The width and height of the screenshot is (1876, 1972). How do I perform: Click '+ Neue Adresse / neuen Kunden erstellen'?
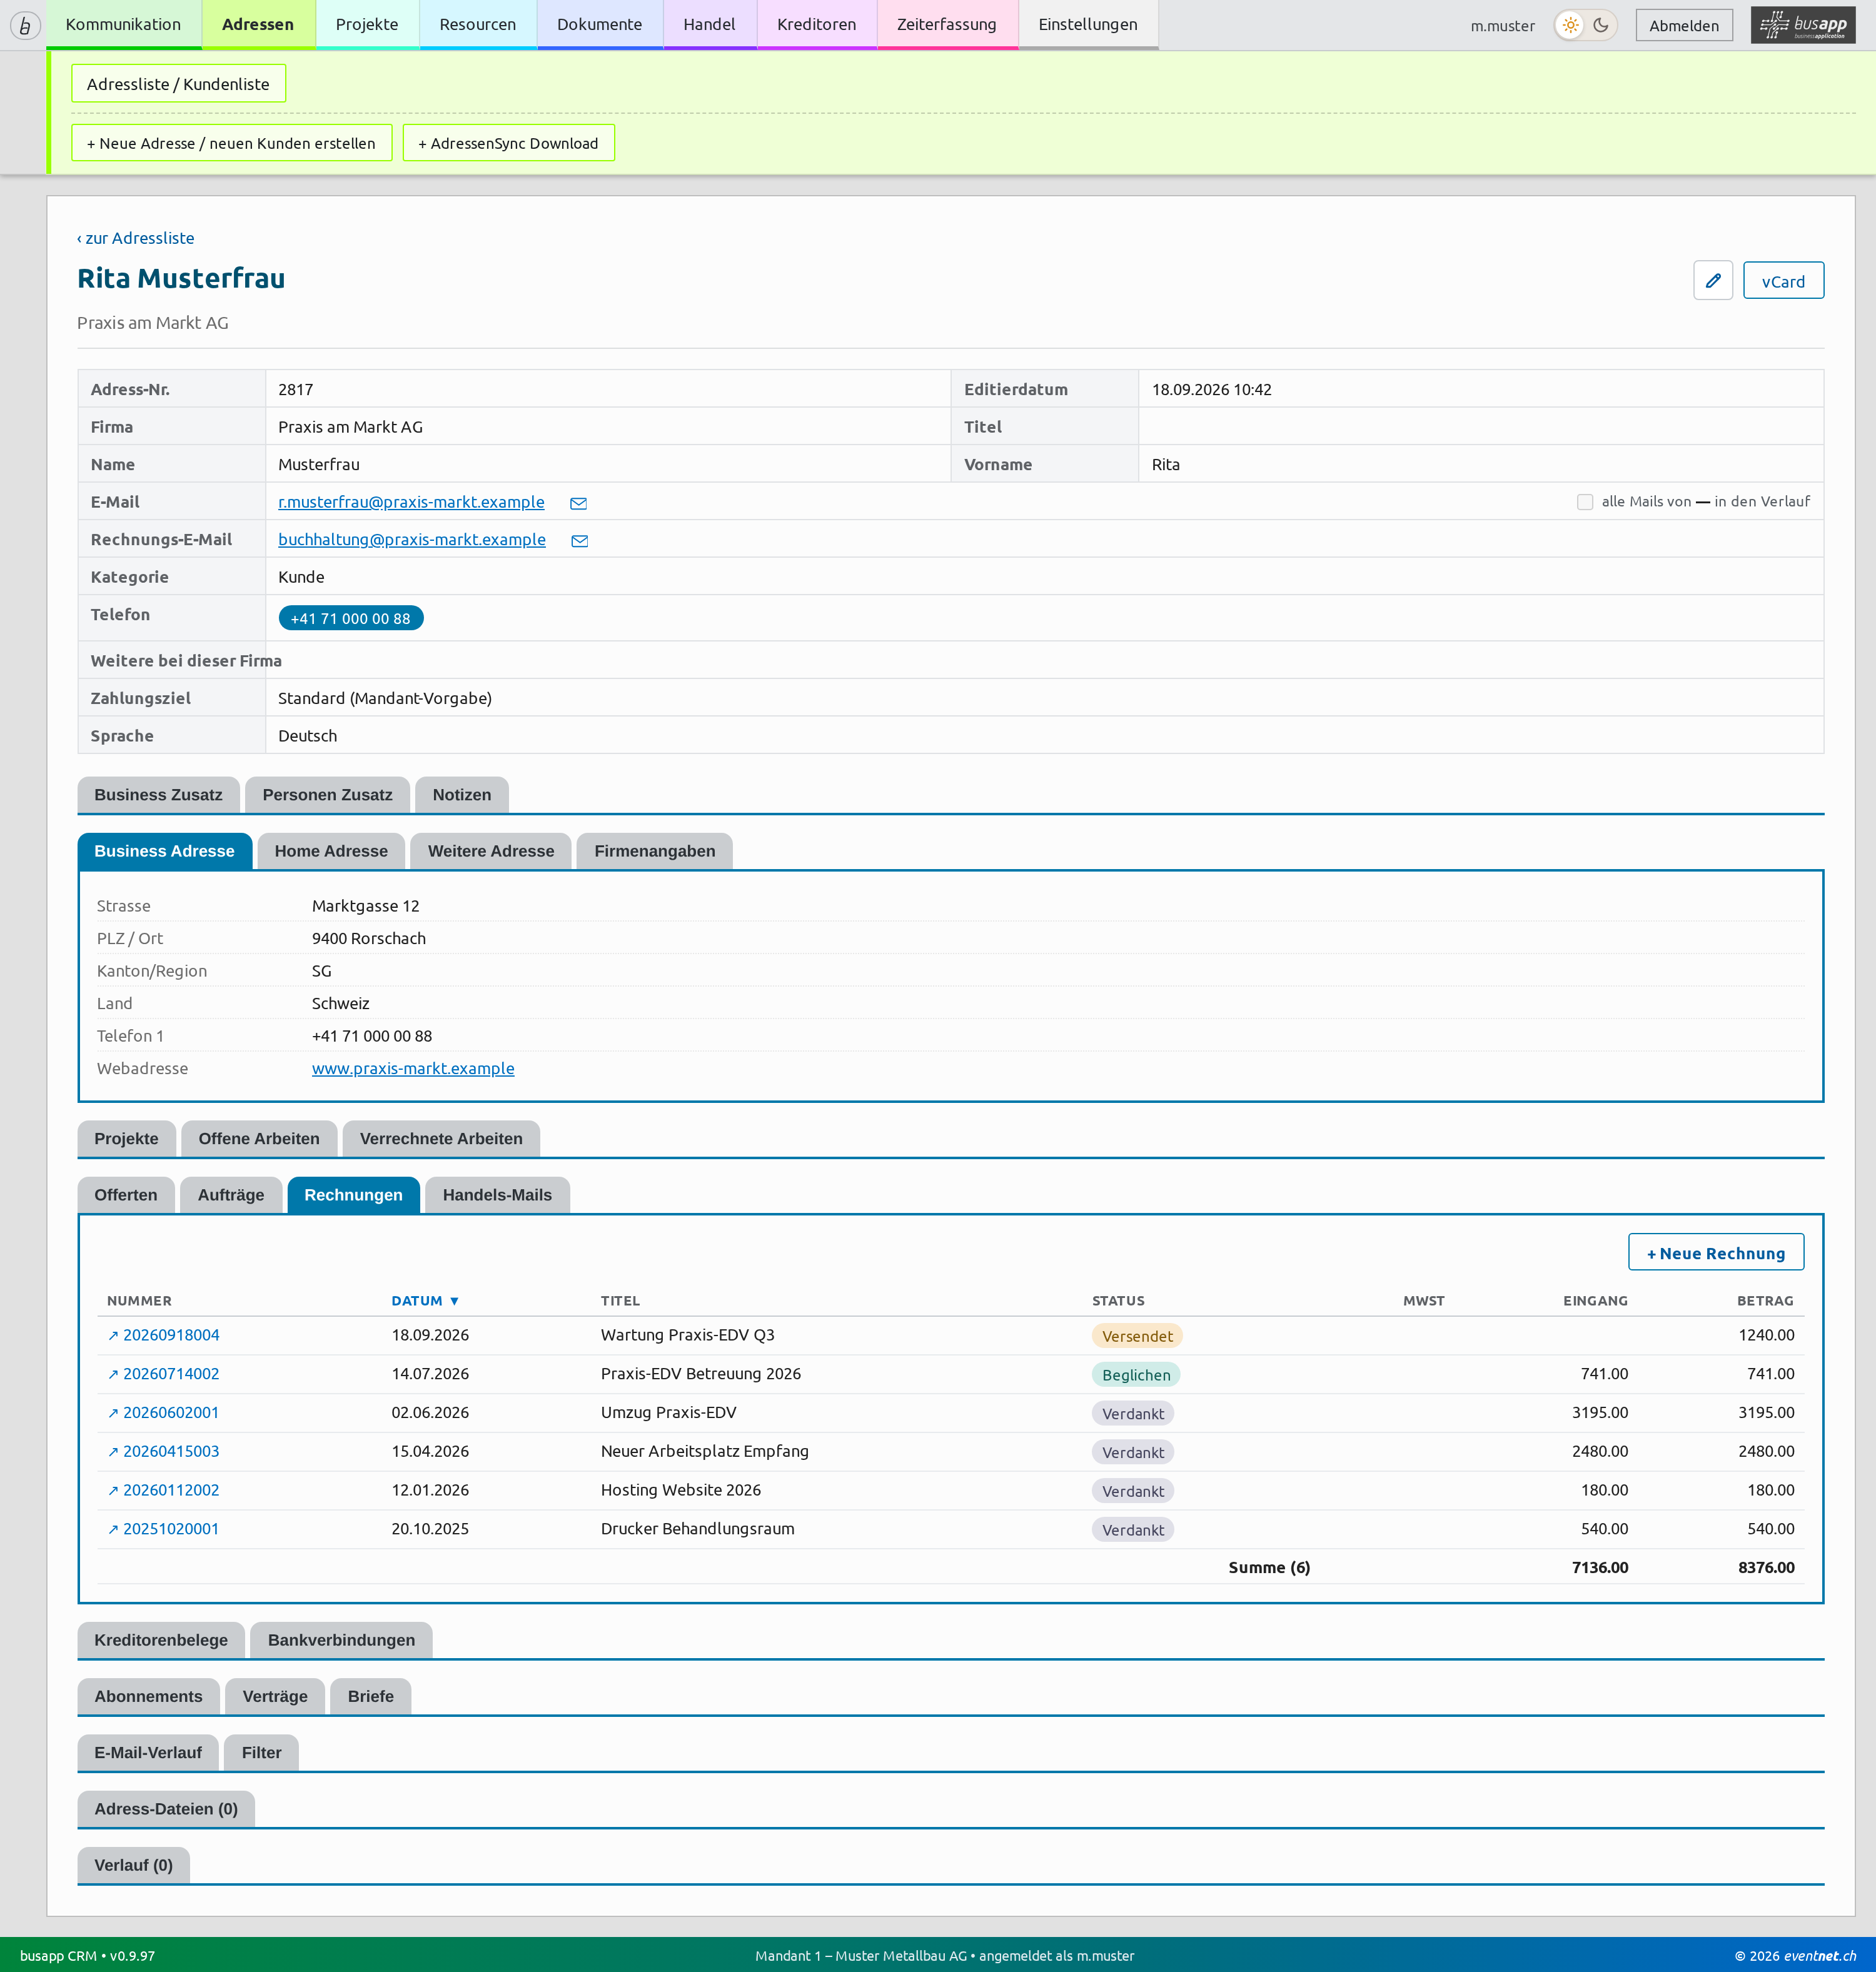click(x=231, y=143)
